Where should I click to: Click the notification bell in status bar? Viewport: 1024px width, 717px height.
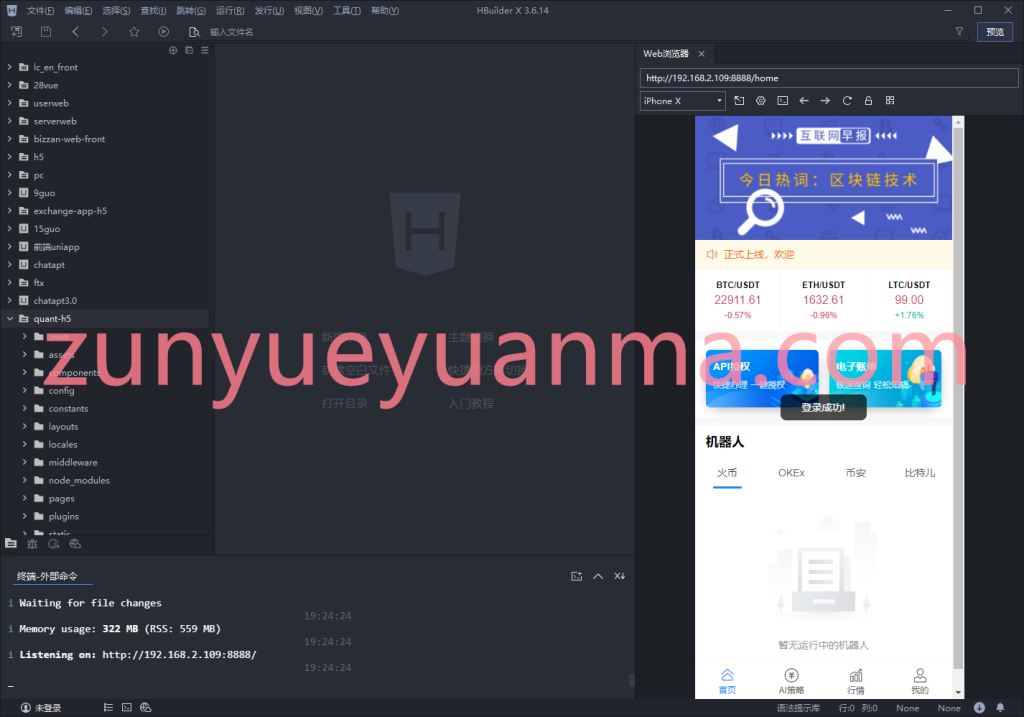(x=1000, y=707)
